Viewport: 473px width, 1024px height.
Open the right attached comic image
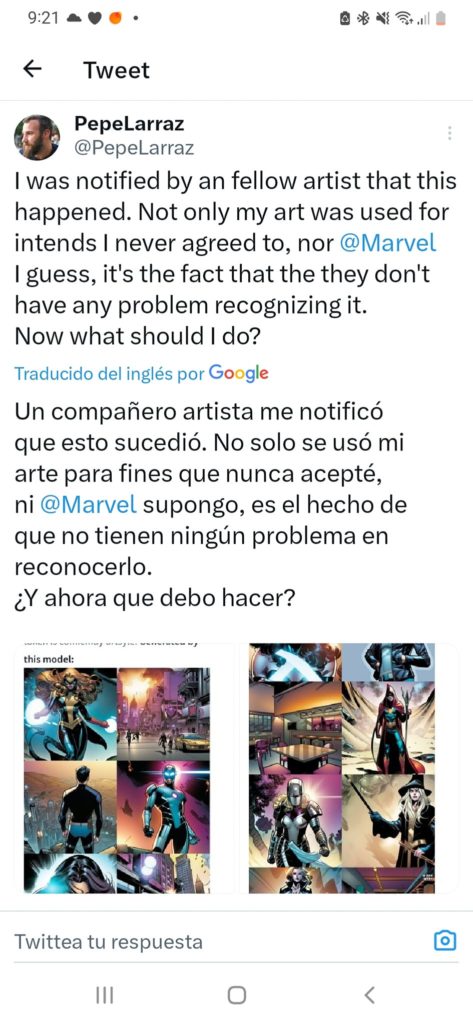[x=349, y=769]
